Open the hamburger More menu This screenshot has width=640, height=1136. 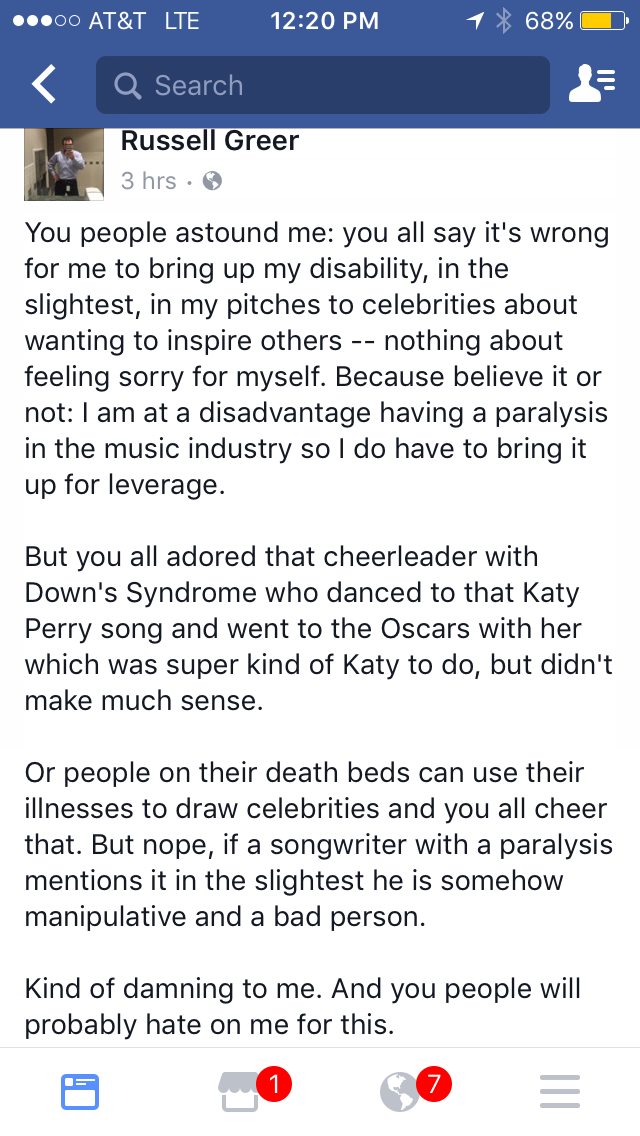click(560, 1093)
